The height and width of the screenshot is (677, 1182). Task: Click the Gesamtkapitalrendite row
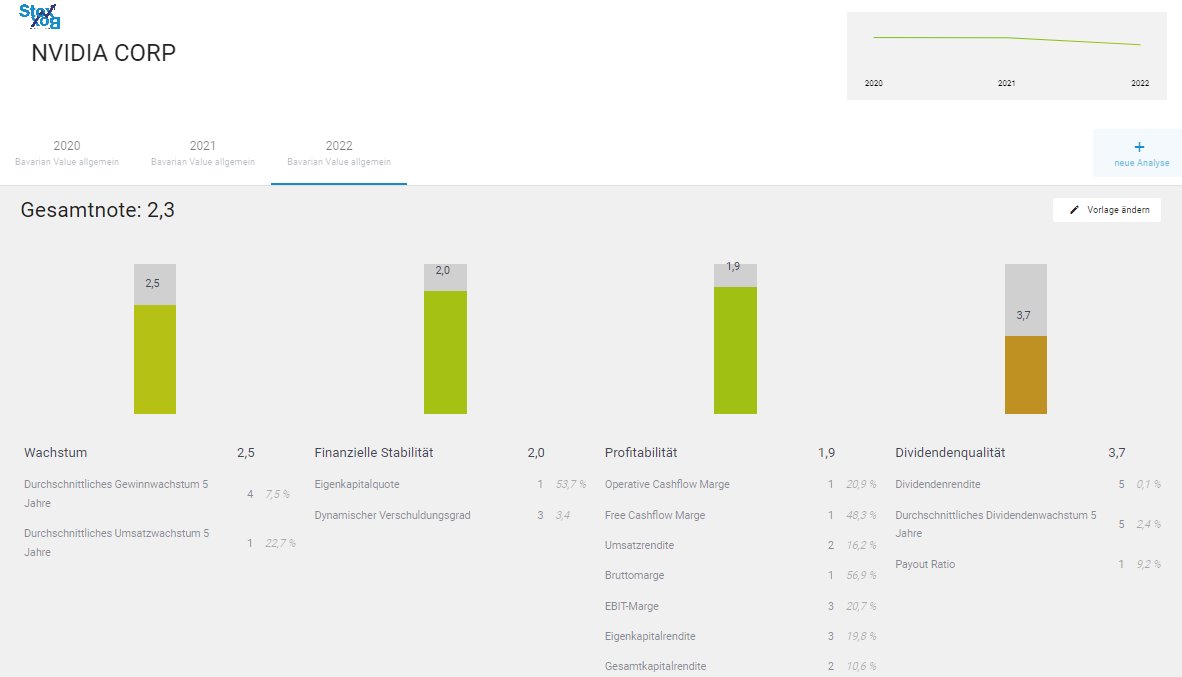tap(740, 666)
